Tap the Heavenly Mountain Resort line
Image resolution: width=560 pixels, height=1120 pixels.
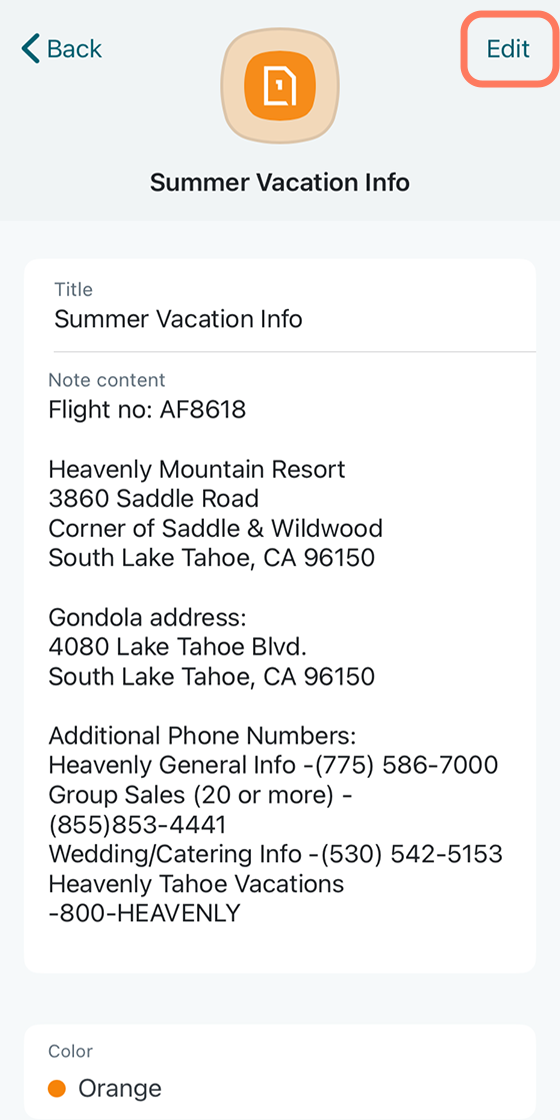(x=196, y=469)
